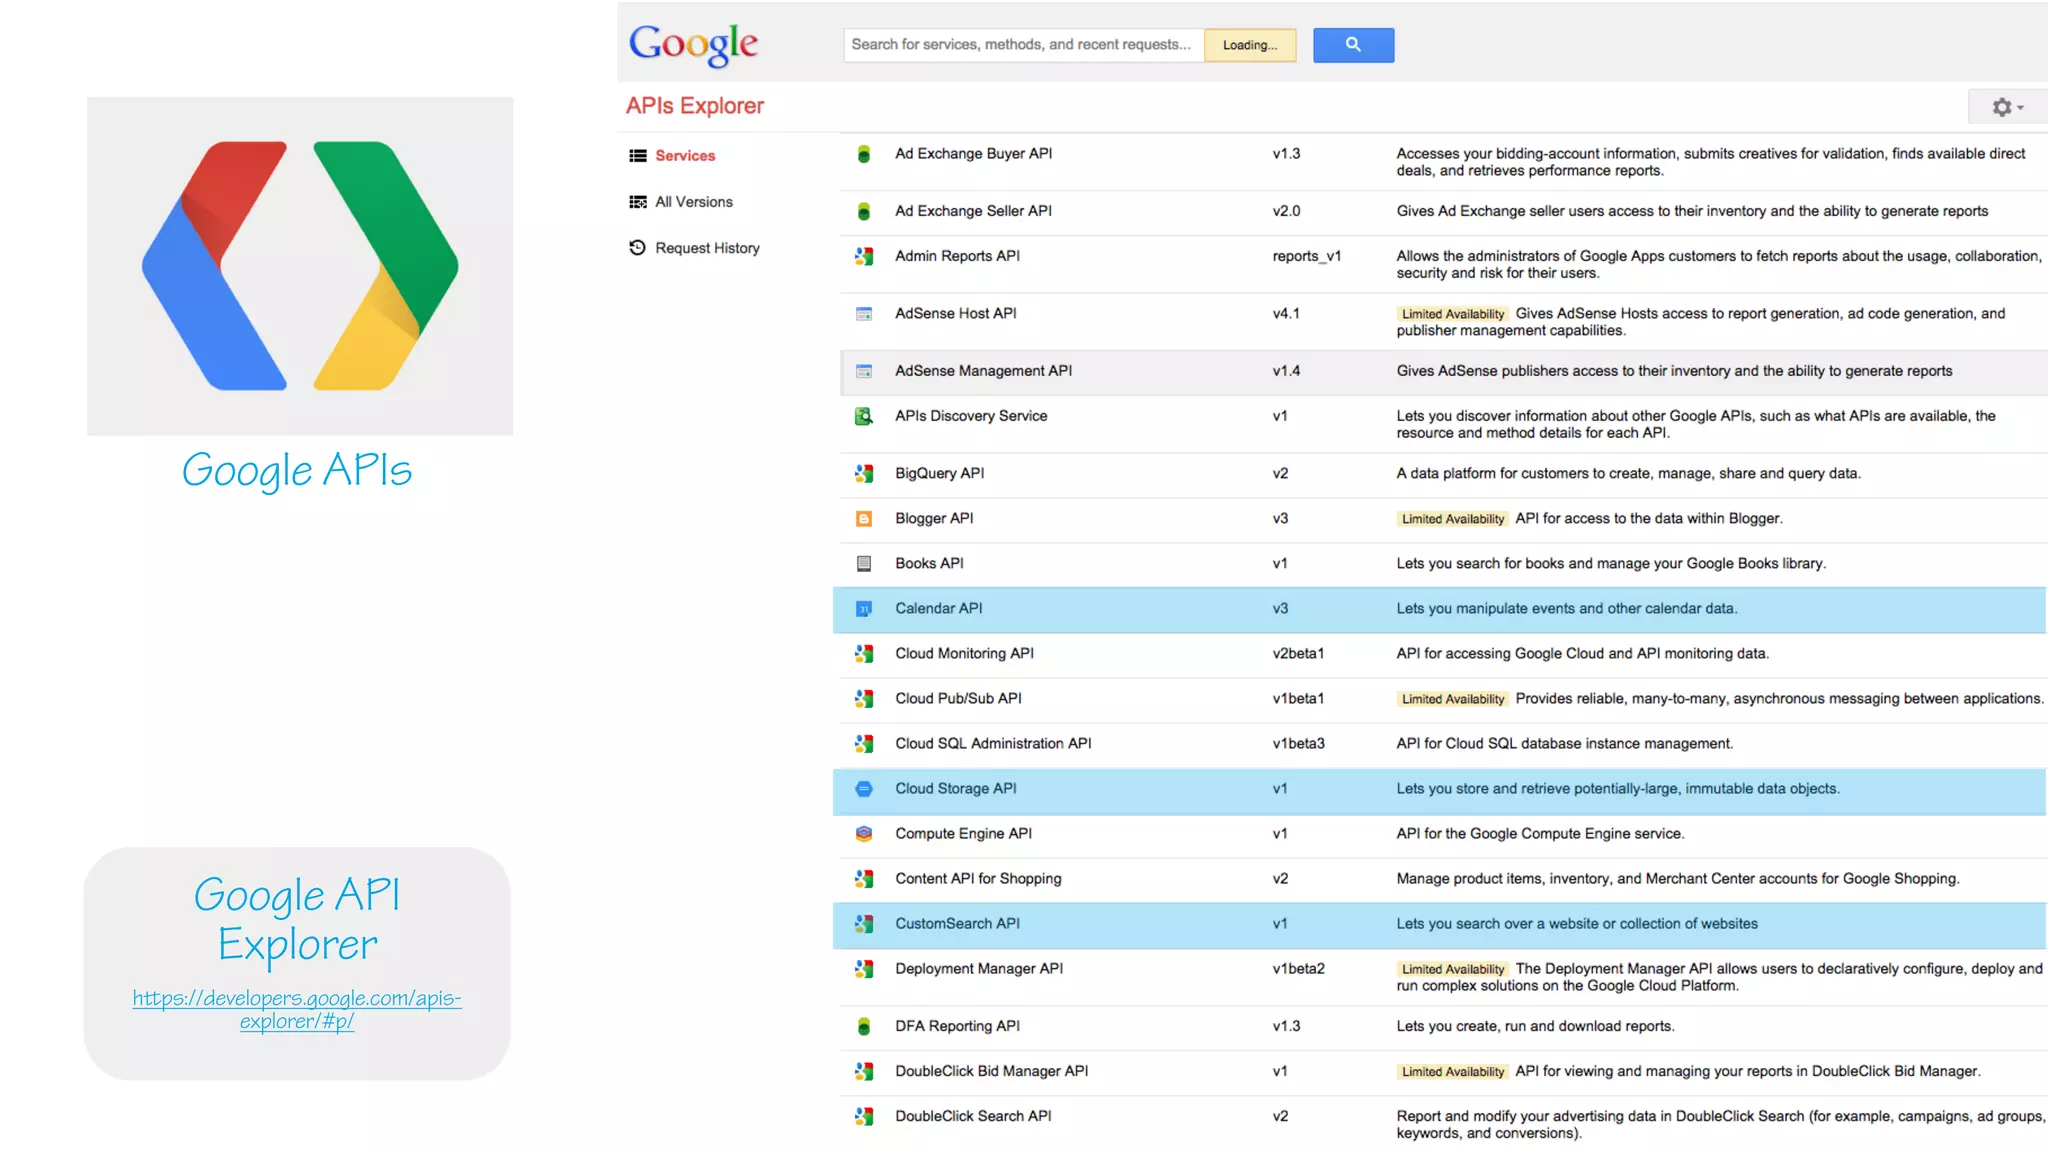Select the DoubleClick Bid Manager API name
Viewport: 2048px width, 1152px height.
(991, 1072)
